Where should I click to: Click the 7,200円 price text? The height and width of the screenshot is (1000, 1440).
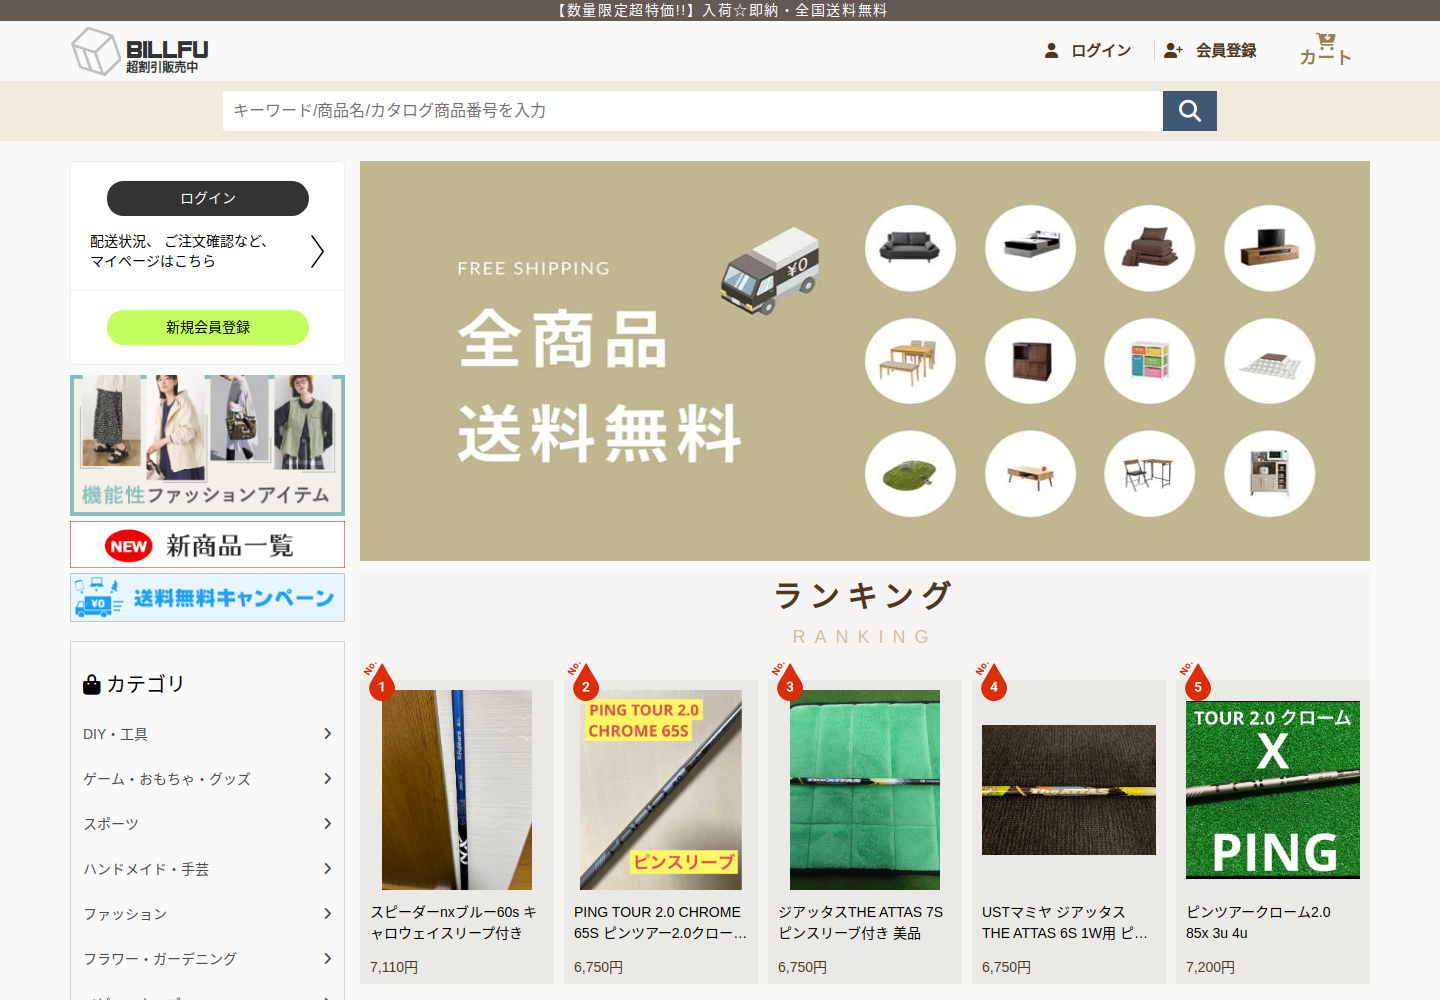click(1210, 967)
